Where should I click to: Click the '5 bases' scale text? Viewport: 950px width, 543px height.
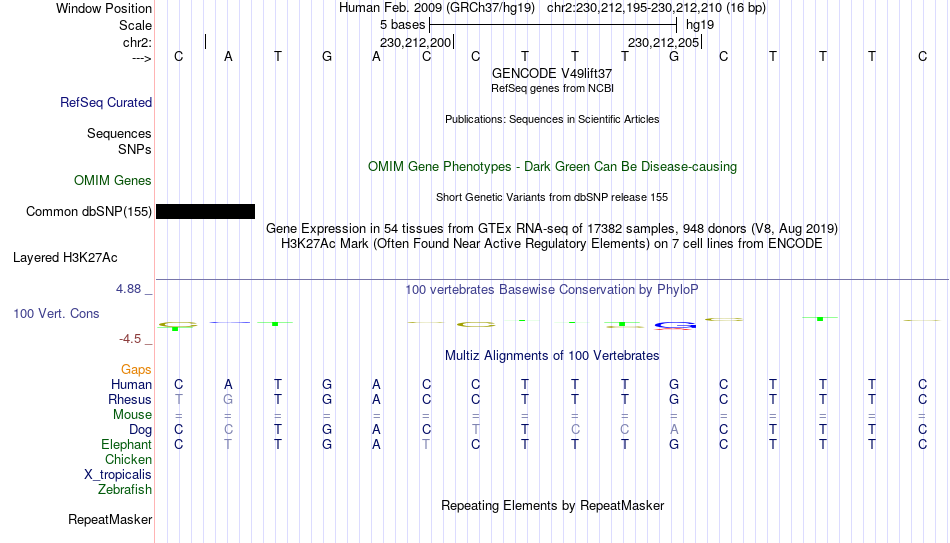[403, 25]
